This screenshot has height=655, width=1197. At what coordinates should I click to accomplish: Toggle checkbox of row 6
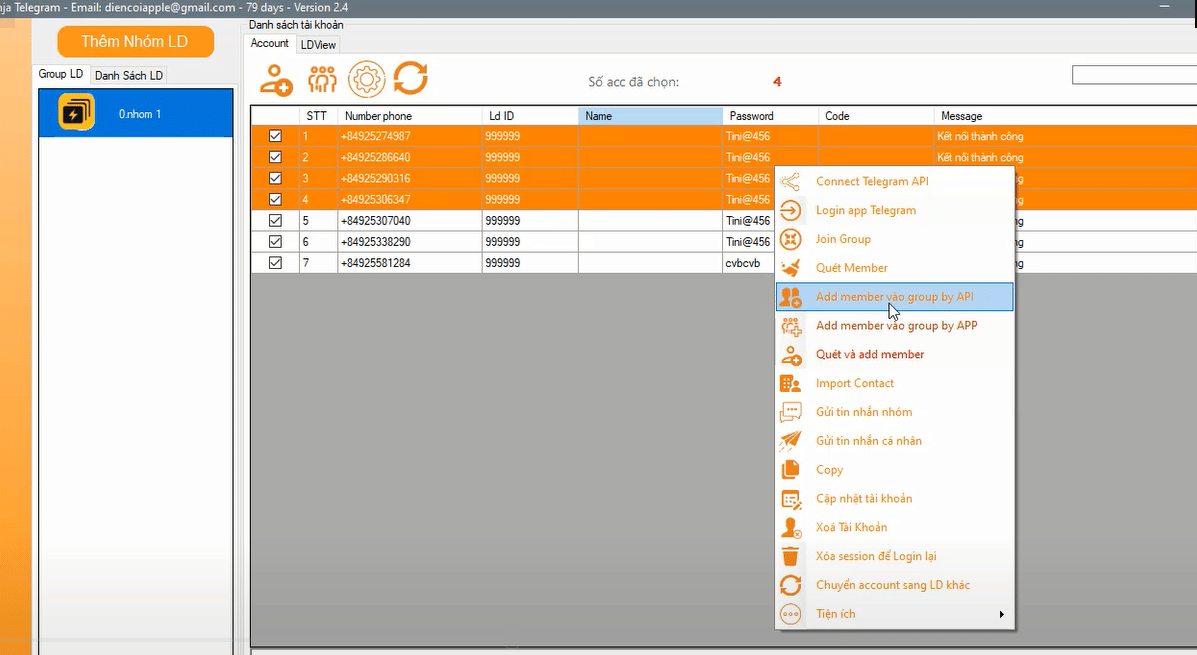click(x=276, y=241)
